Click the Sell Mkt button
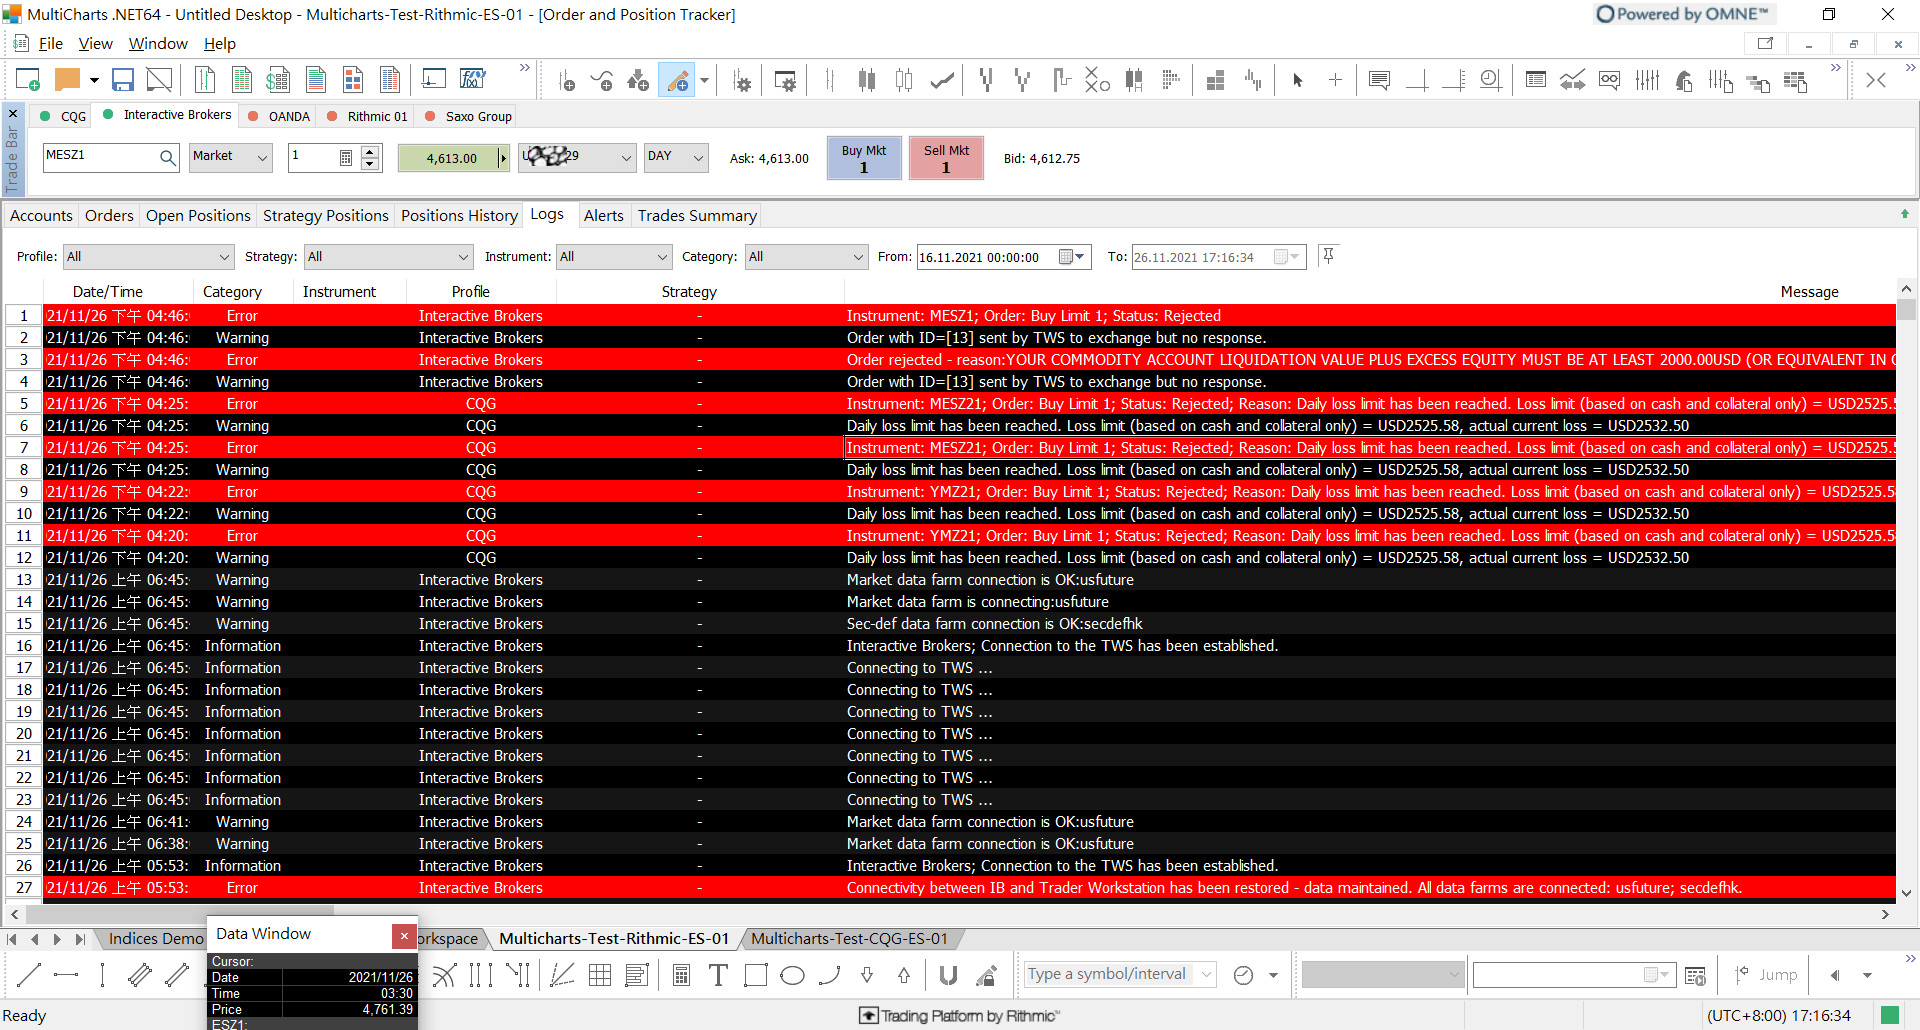 click(x=946, y=158)
